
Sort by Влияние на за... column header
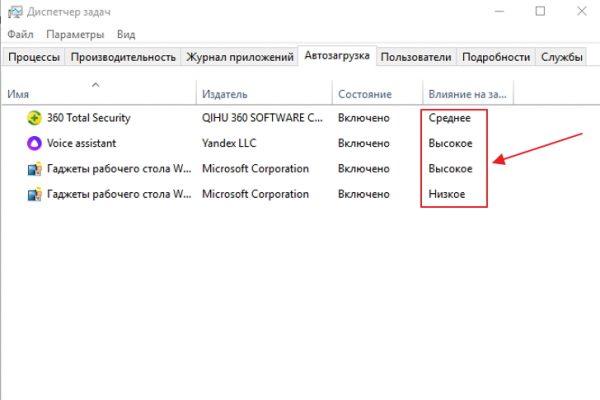click(467, 94)
